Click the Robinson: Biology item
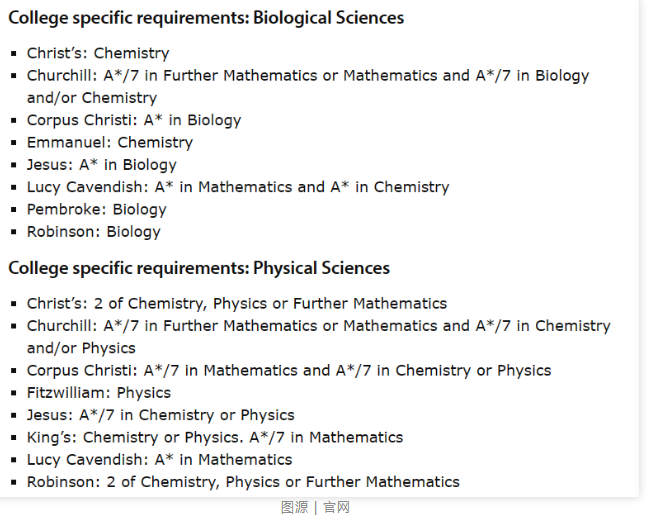Screen dimensions: 647x517 tap(94, 231)
